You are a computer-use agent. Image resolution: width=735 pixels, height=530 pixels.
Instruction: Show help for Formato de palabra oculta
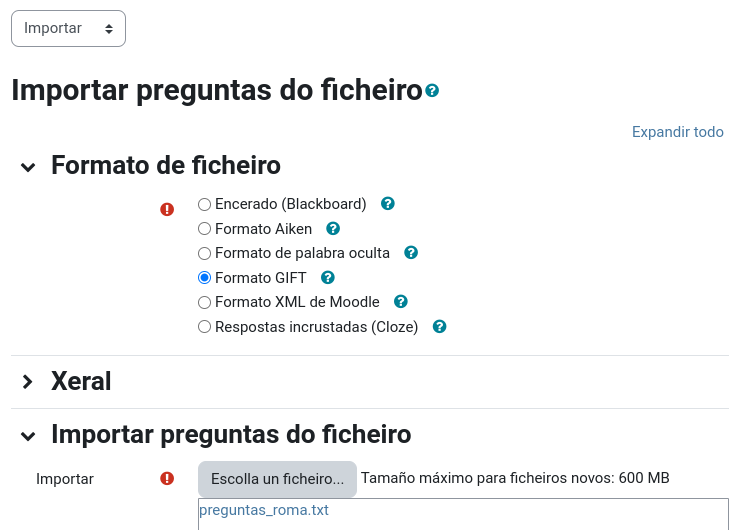[x=410, y=252]
